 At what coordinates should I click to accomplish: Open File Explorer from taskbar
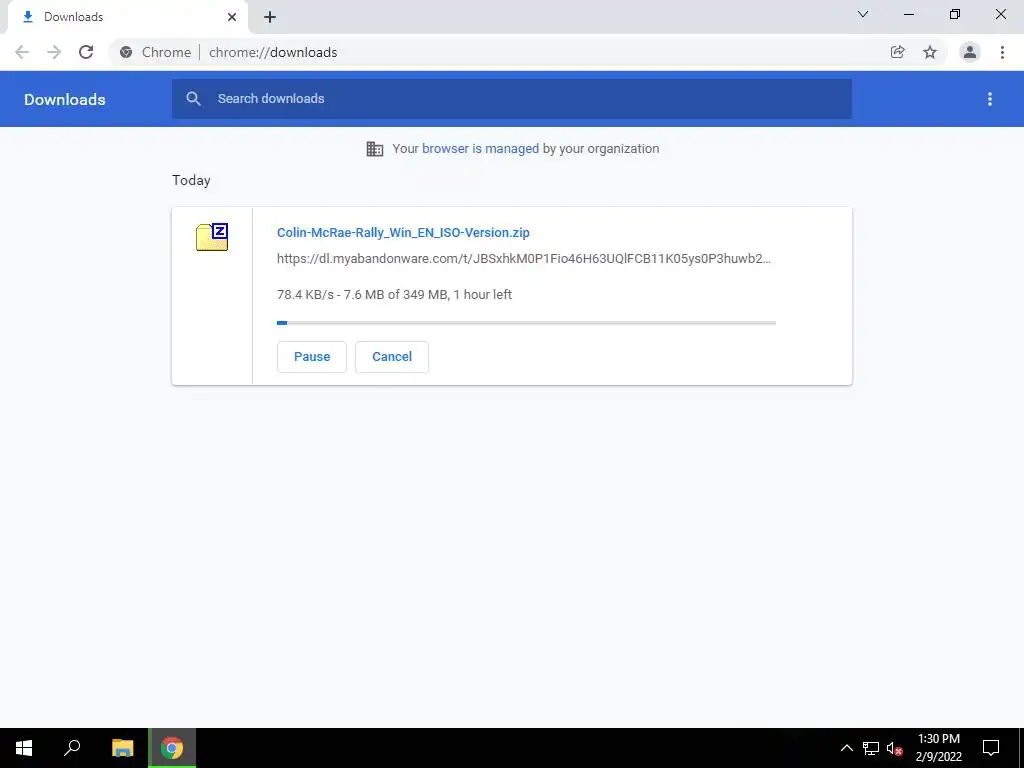[122, 748]
